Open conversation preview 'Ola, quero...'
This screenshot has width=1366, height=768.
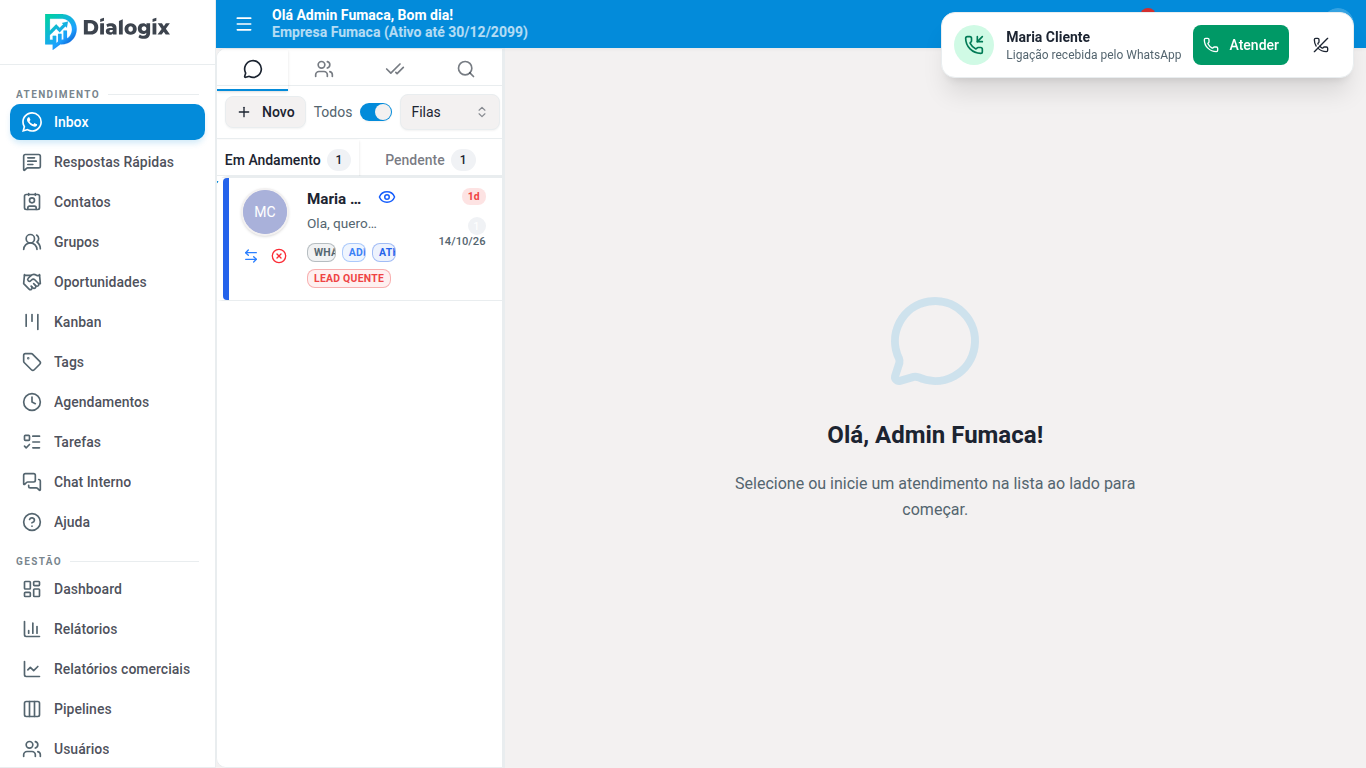(342, 223)
